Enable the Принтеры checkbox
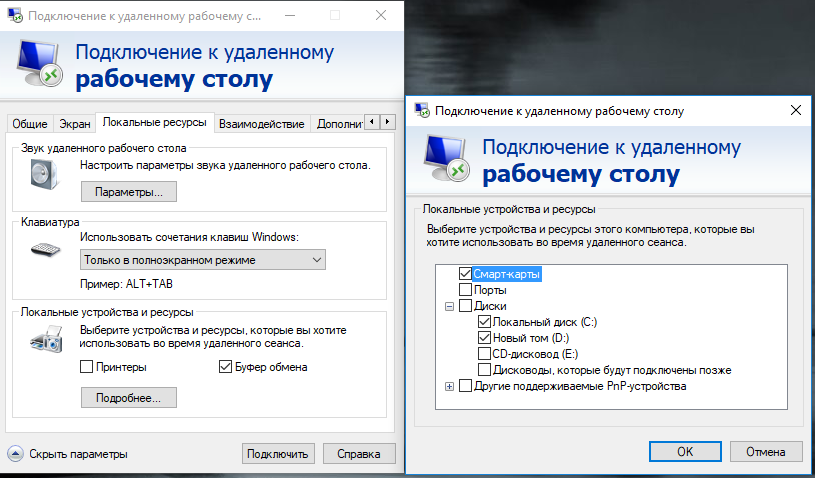This screenshot has width=815, height=478. 86,367
